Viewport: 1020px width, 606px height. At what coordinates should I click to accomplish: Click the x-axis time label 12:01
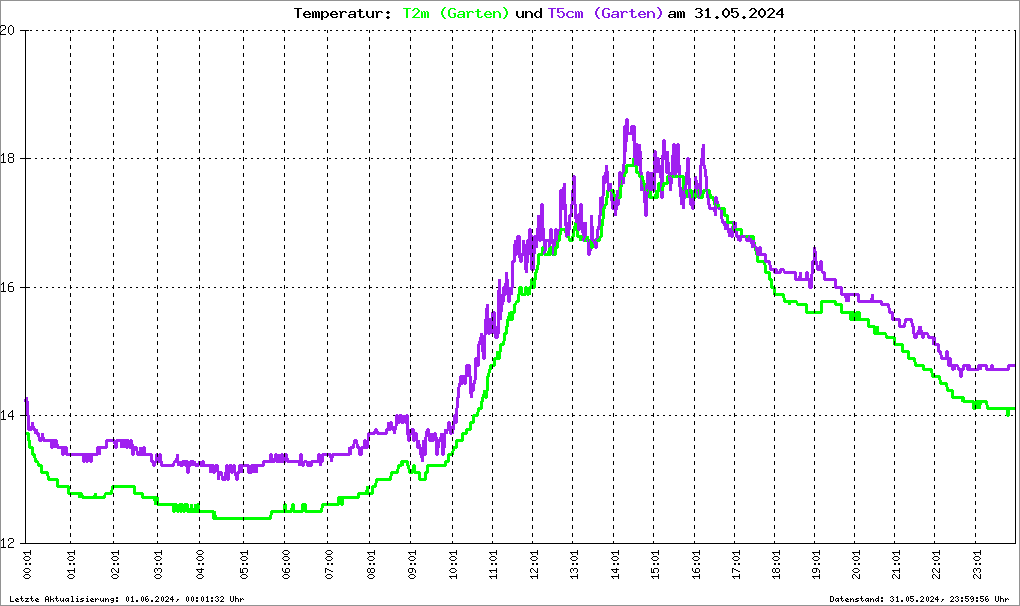[x=533, y=564]
